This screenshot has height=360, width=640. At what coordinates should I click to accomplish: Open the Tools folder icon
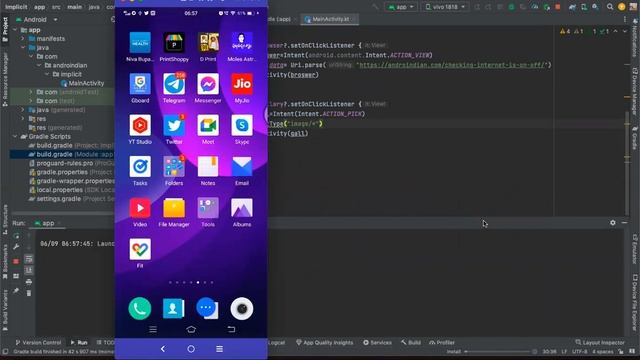tap(208, 208)
